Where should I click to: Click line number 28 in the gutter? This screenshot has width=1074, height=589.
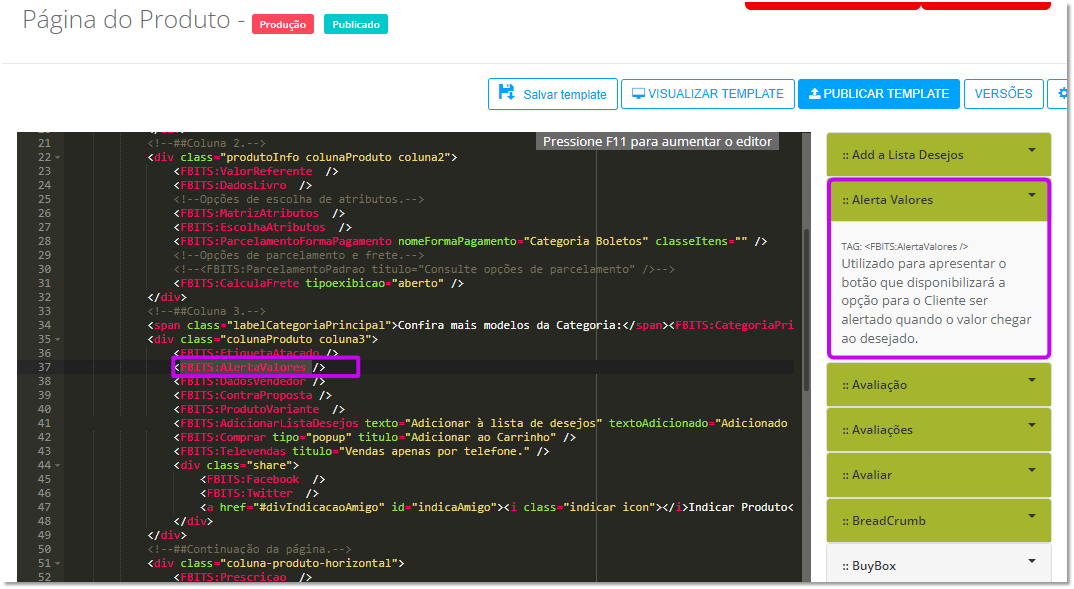point(45,241)
